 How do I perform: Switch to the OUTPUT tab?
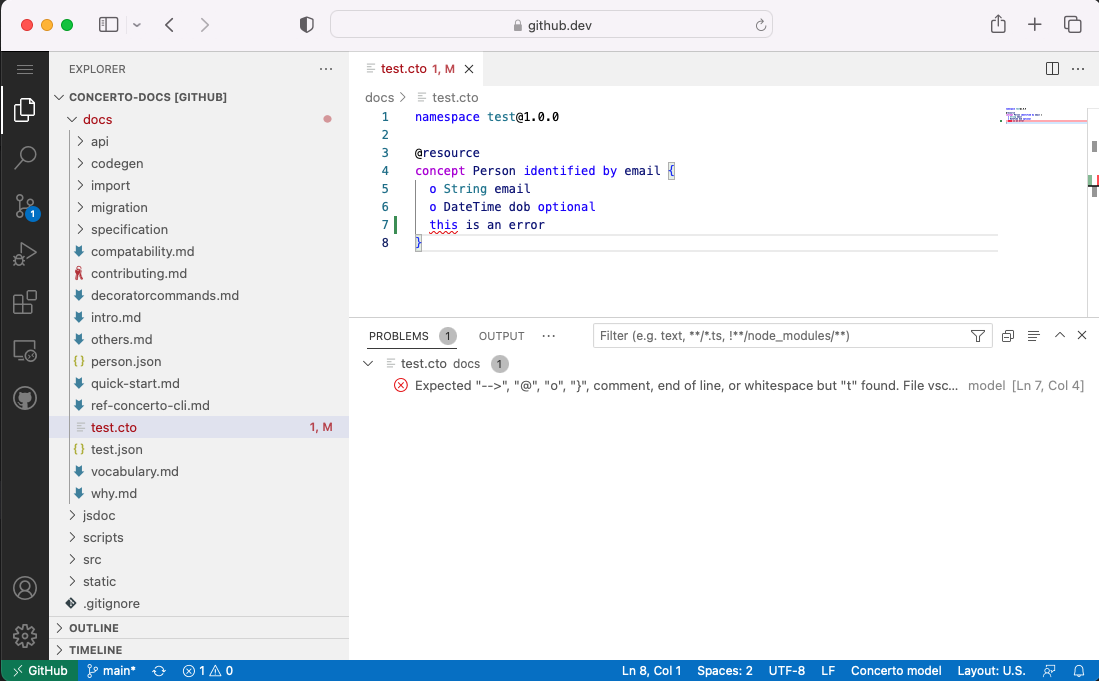pyautogui.click(x=501, y=336)
